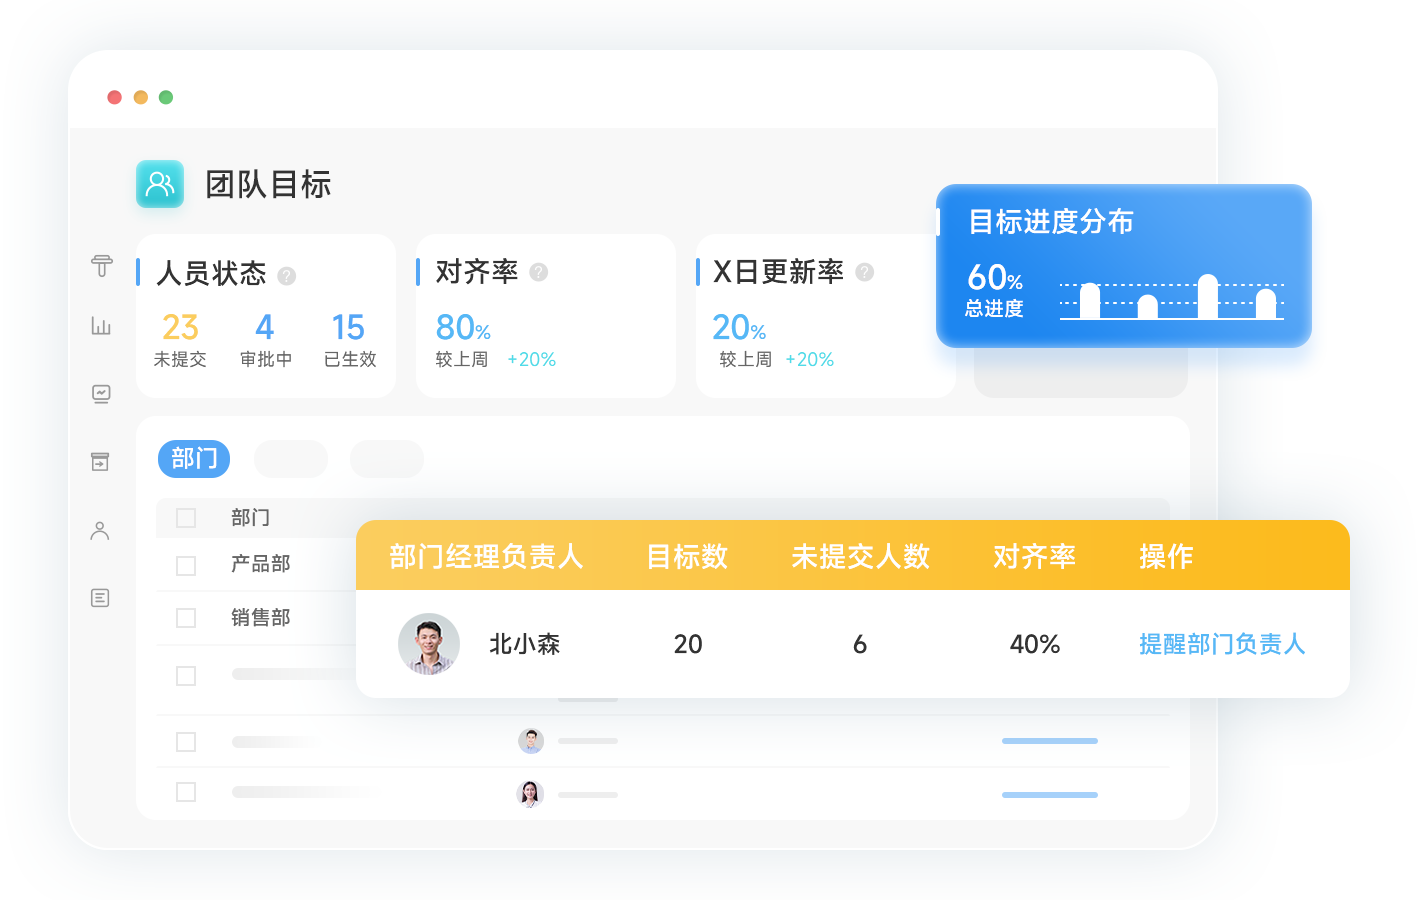
Task: Click the 北小森 avatar photo
Action: 429,644
